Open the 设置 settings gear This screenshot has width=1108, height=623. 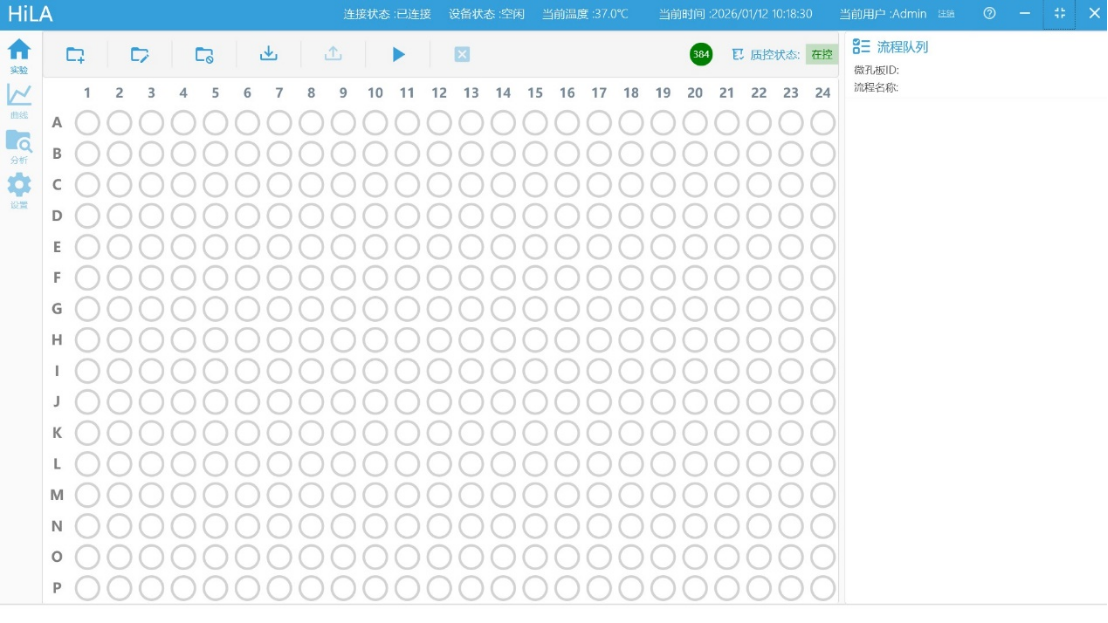coord(19,190)
